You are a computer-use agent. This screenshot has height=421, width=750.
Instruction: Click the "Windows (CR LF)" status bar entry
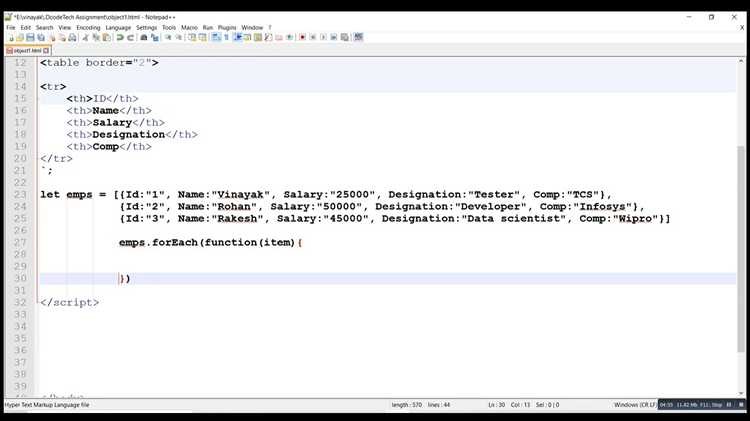pos(635,405)
